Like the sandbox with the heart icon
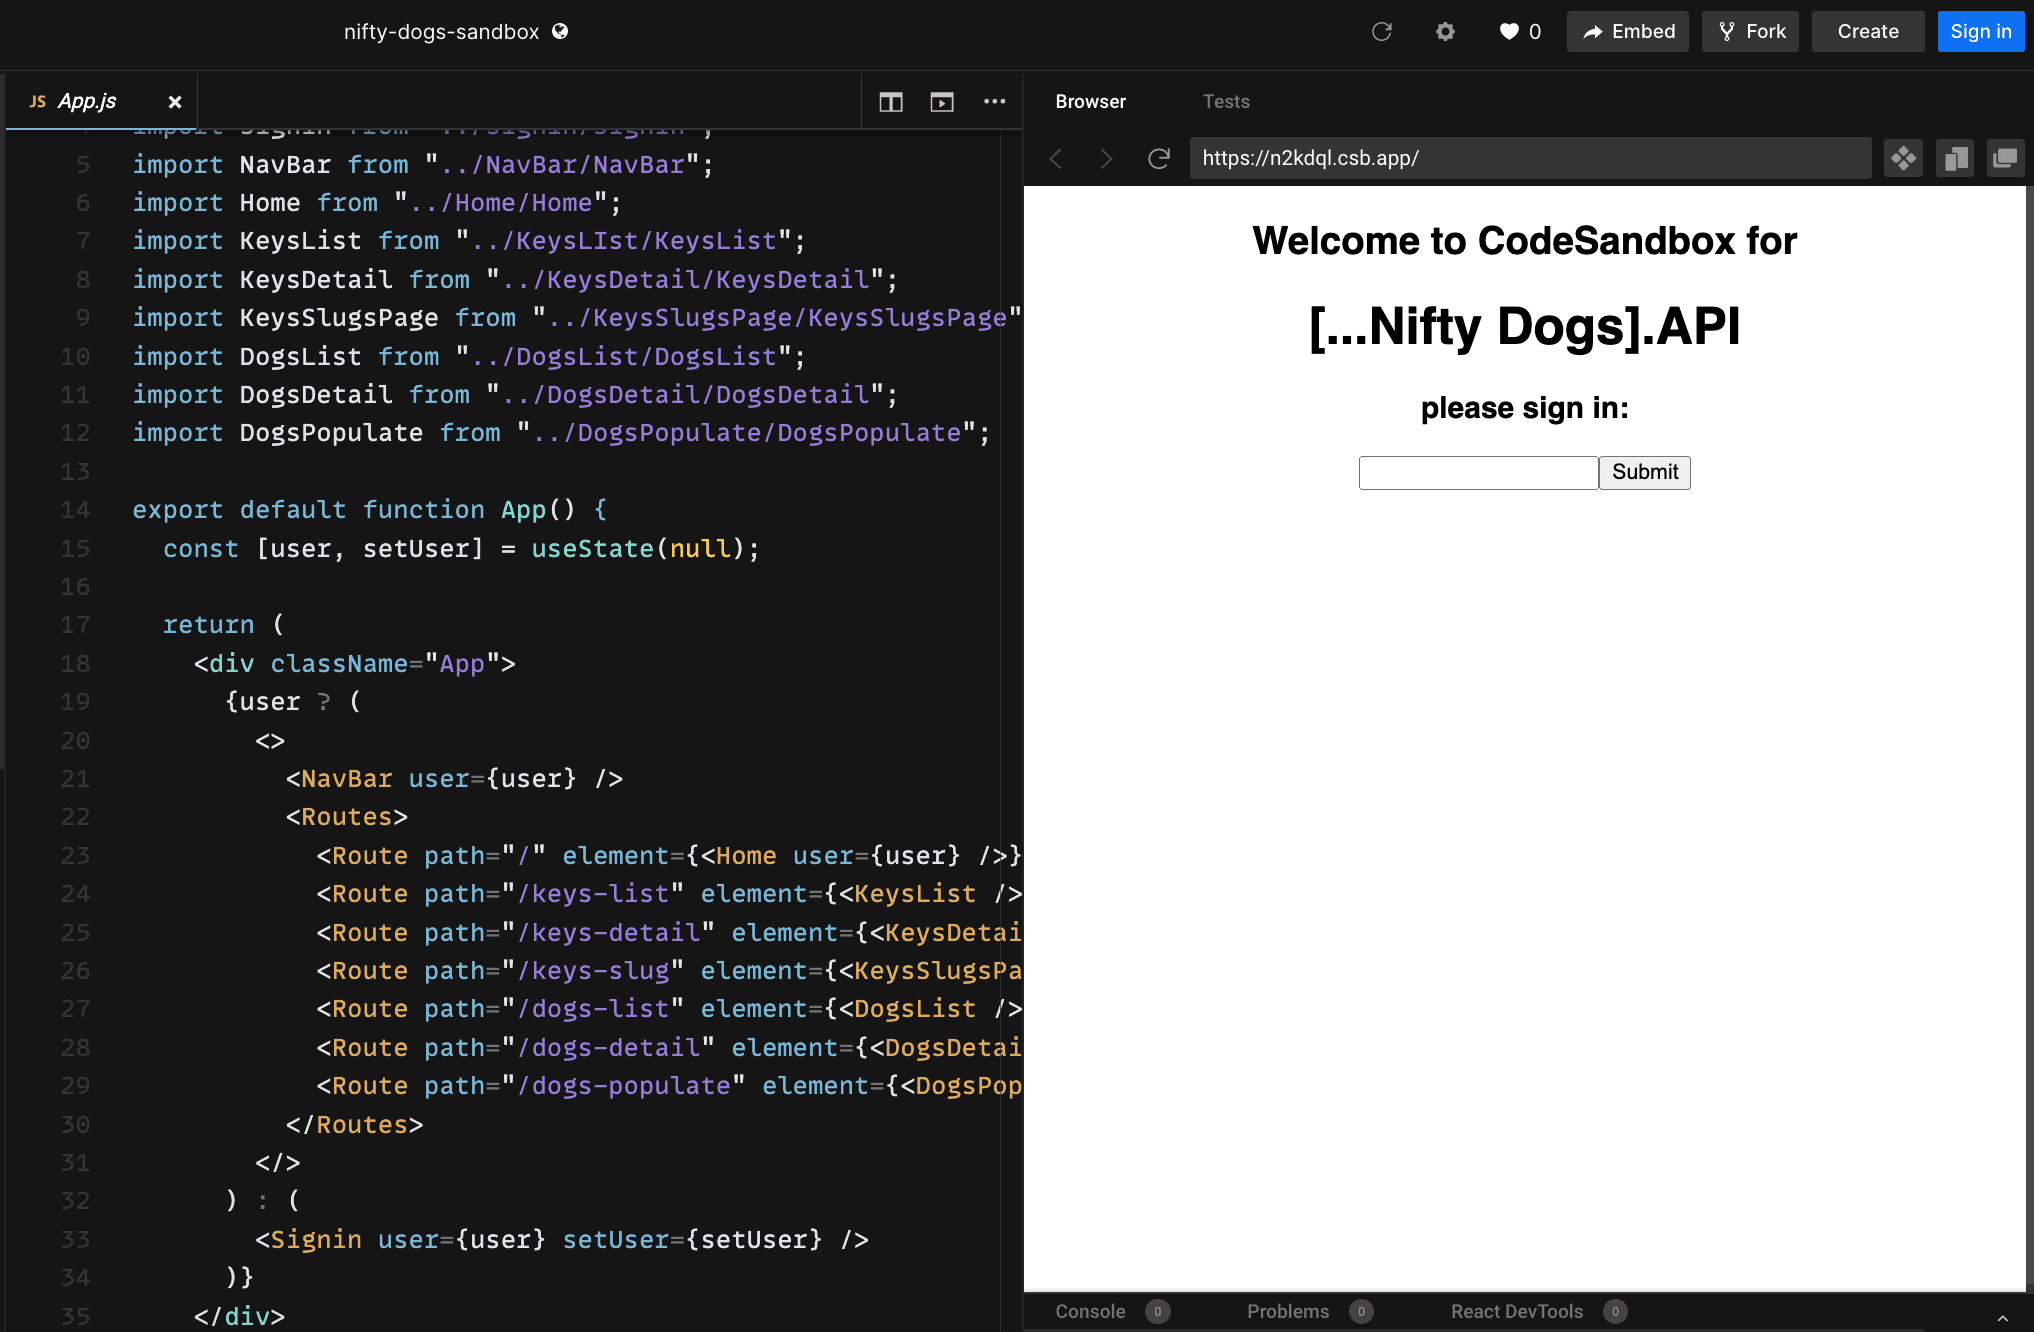2034x1332 pixels. [x=1509, y=32]
